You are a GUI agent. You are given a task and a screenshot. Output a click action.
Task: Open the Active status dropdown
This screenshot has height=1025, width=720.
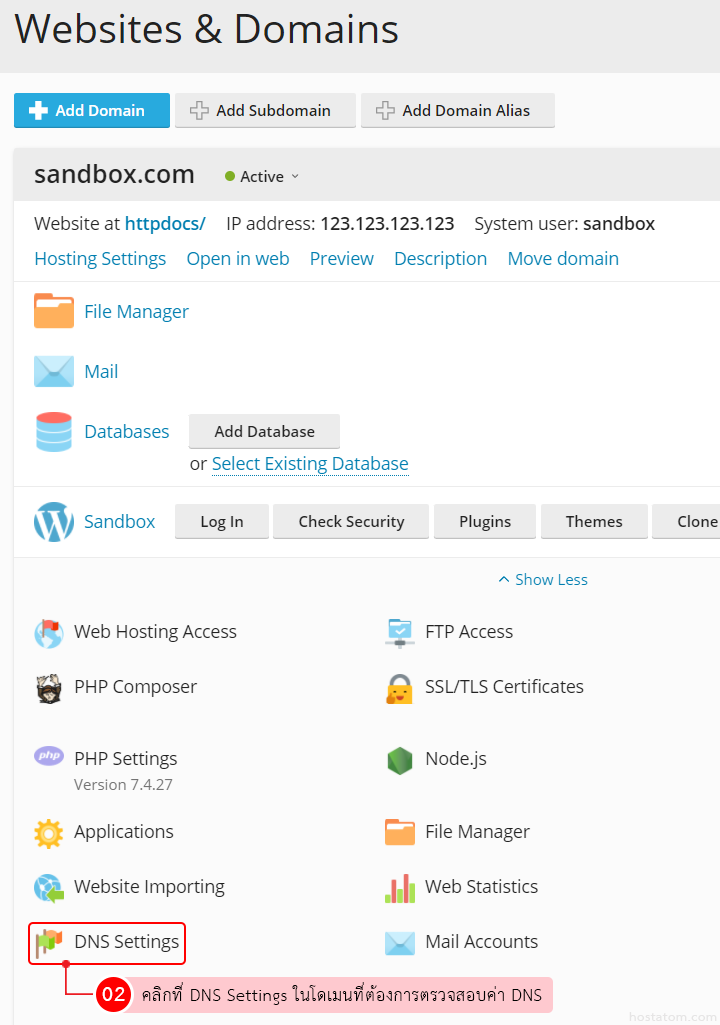pyautogui.click(x=262, y=177)
